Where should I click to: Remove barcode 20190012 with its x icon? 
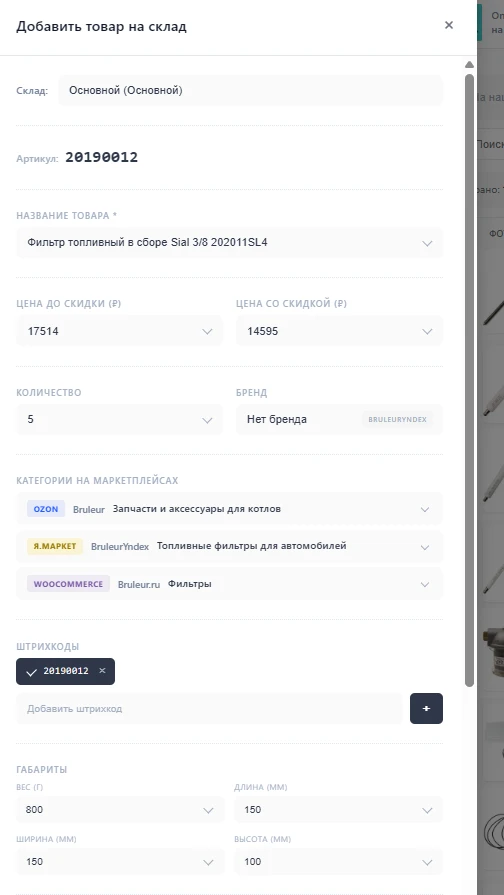coord(102,671)
